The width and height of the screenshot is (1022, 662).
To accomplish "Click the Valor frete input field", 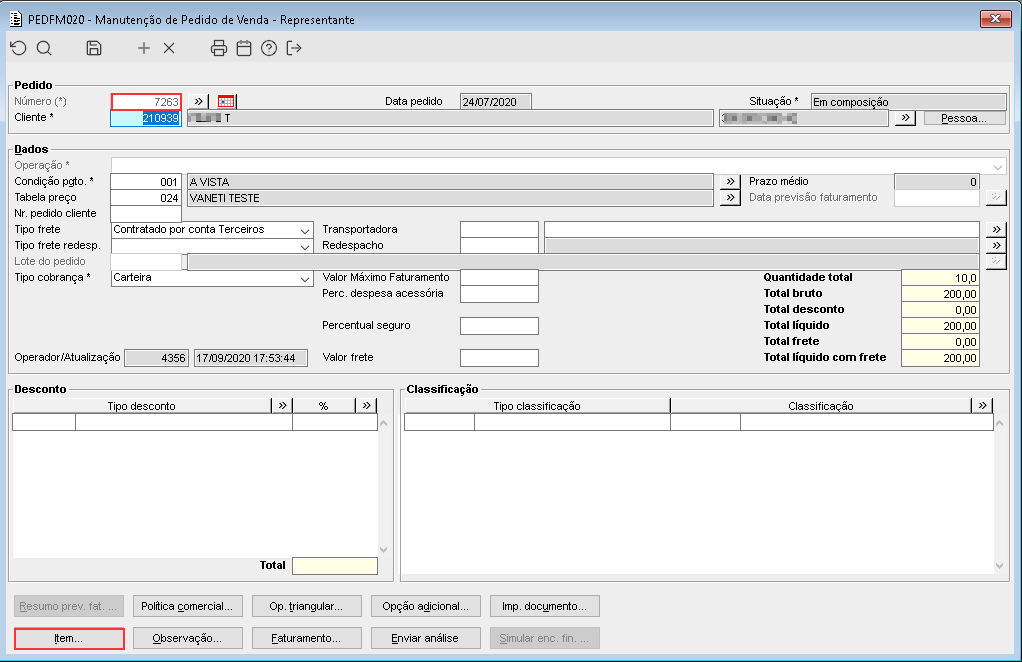I will pos(499,358).
